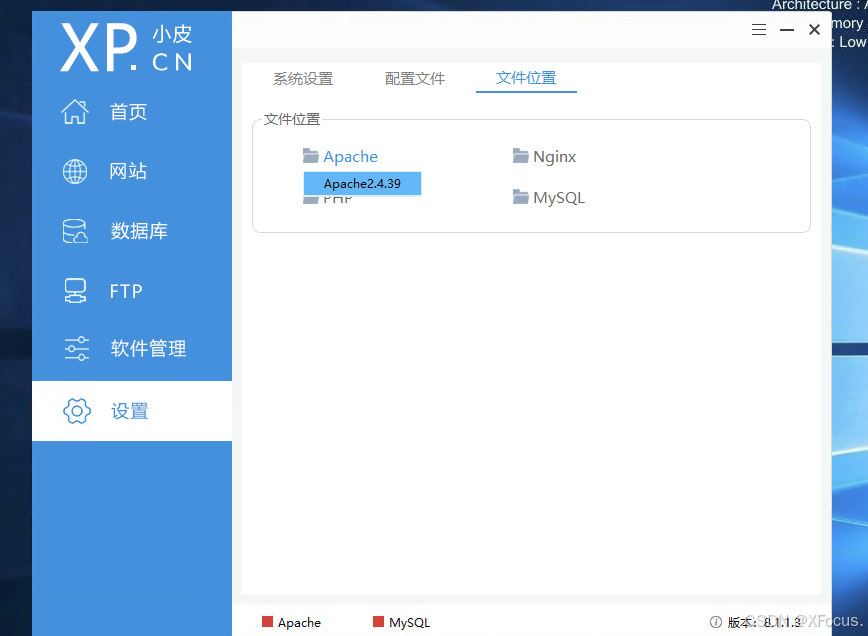Click the red MySQL status indicator
868x636 pixels.
coord(379,622)
